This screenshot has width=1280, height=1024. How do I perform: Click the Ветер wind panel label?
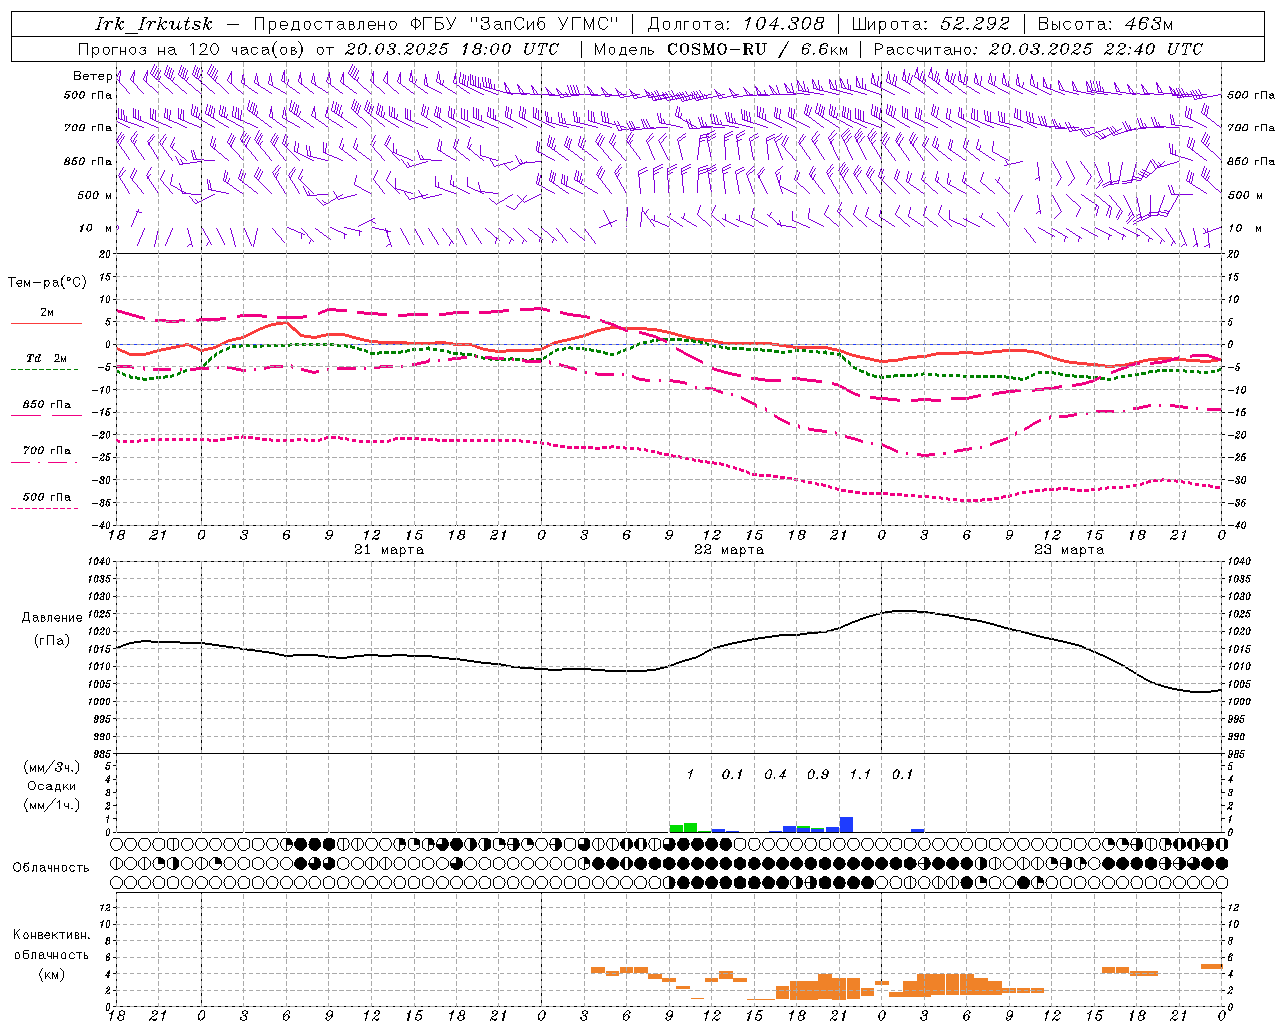tap(93, 76)
